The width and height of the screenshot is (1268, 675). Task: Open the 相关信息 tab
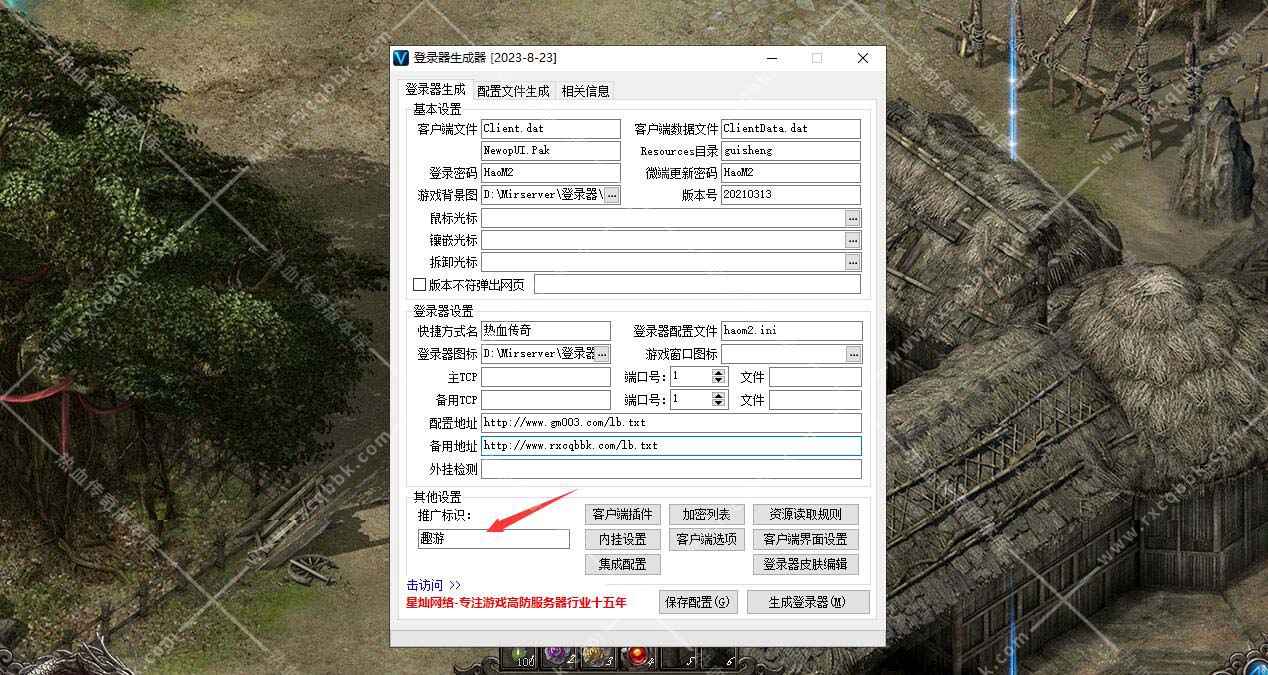585,91
